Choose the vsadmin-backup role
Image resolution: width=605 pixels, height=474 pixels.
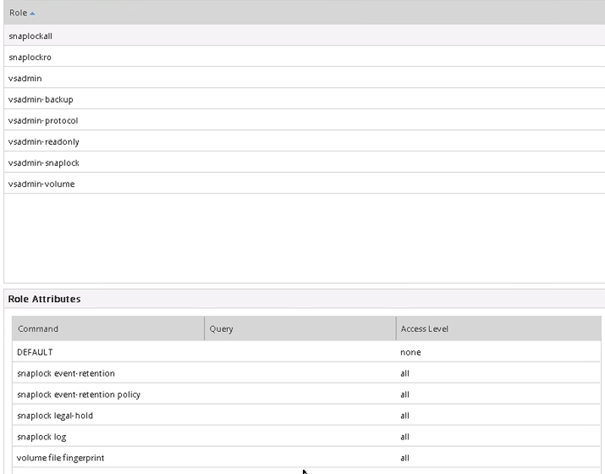click(40, 100)
